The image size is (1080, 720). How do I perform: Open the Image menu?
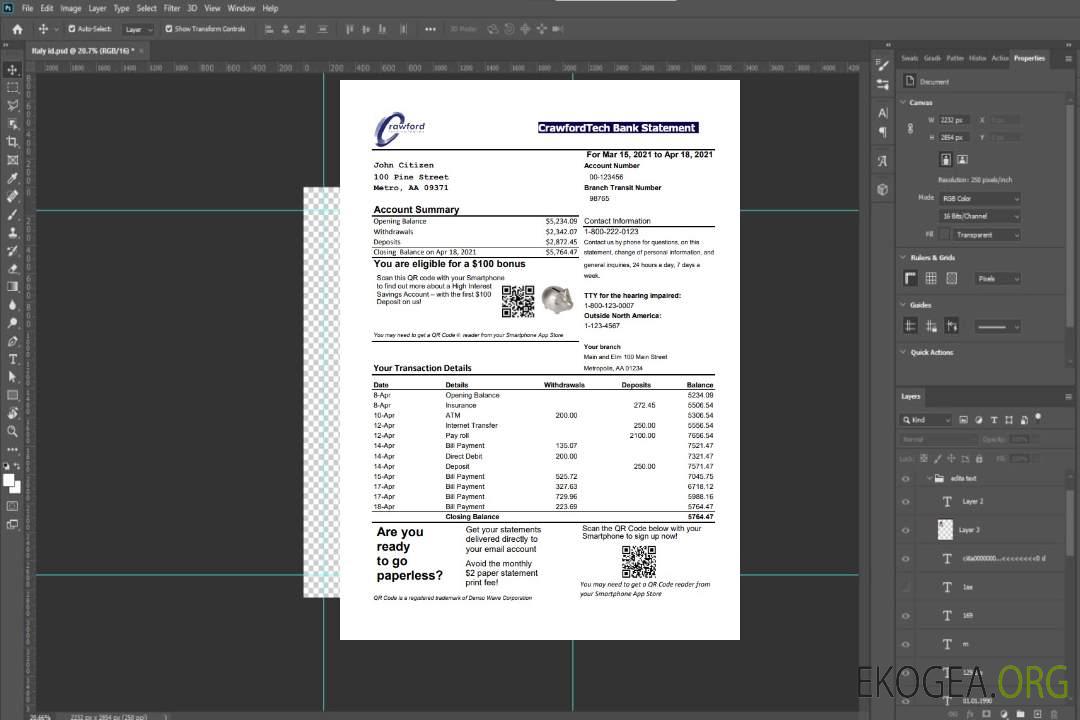pos(71,8)
